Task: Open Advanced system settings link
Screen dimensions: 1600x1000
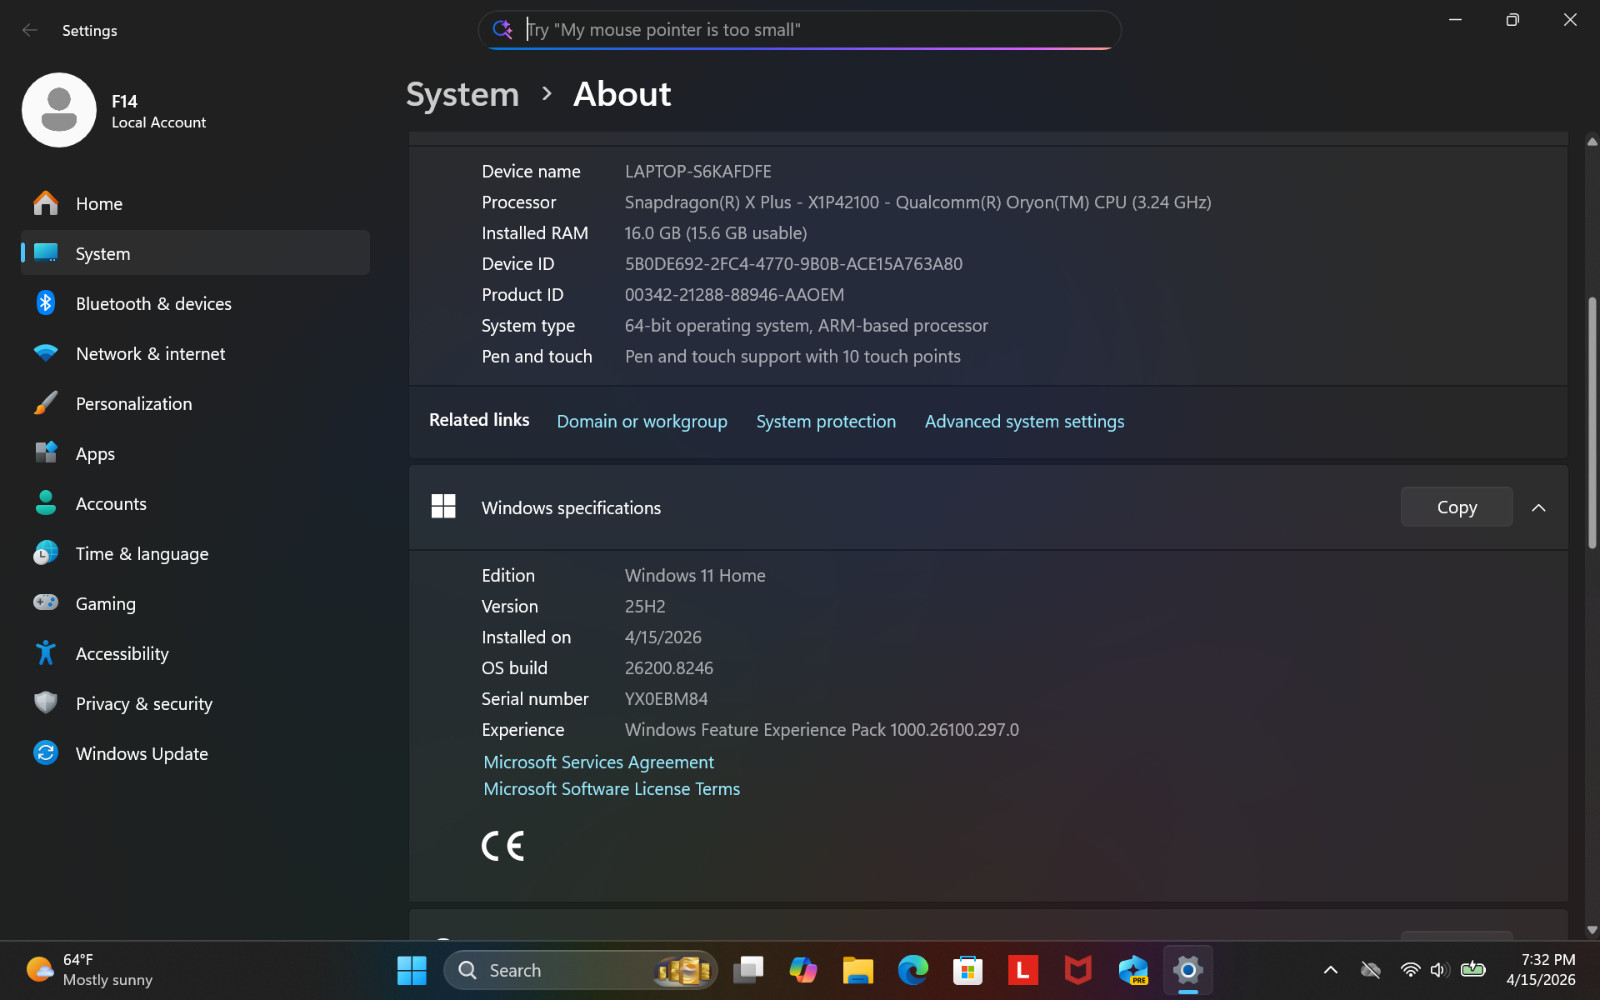Action: click(1024, 421)
